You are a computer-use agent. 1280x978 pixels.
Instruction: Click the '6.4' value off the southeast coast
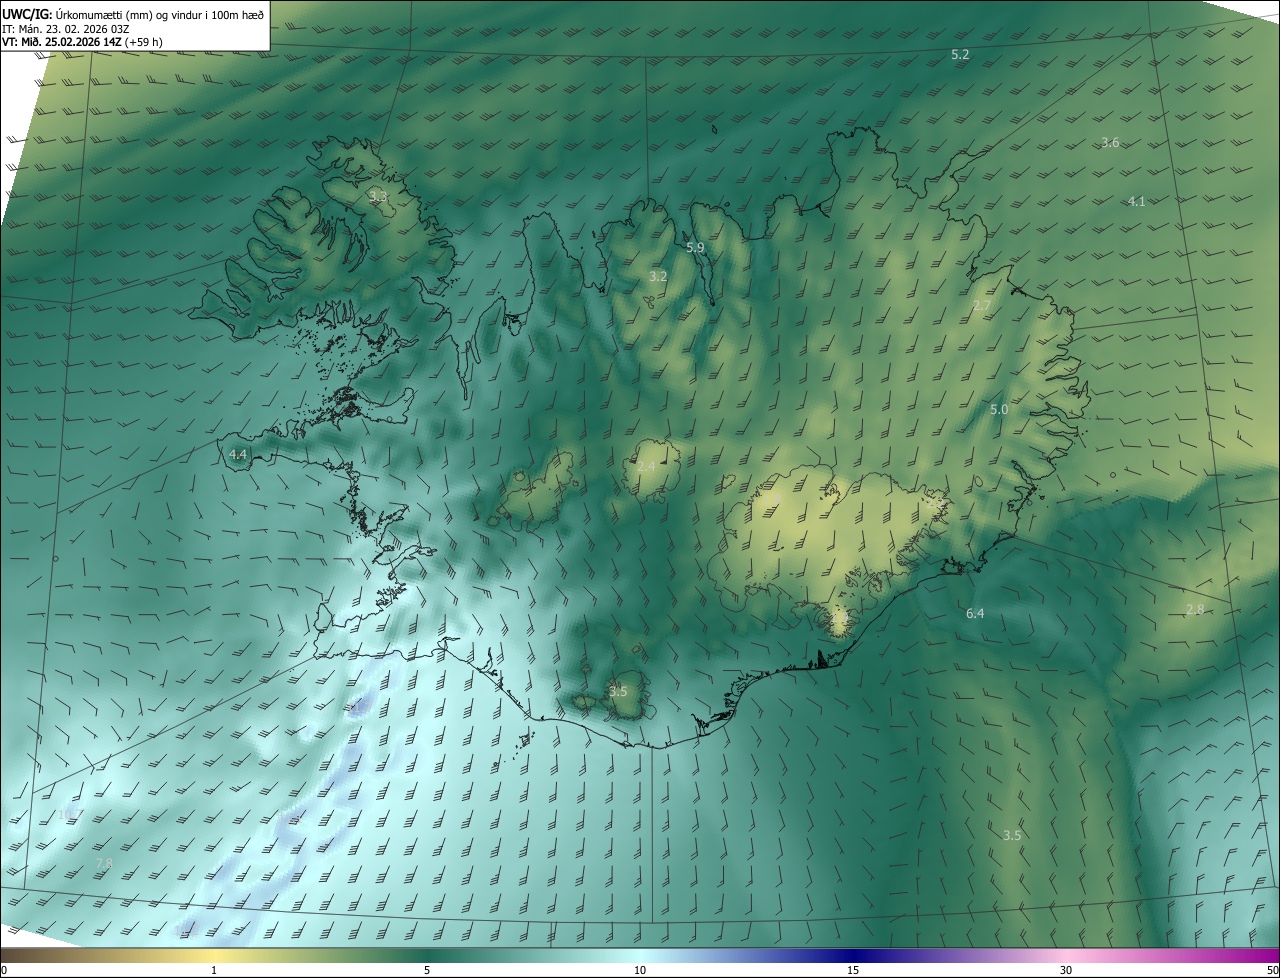975,613
